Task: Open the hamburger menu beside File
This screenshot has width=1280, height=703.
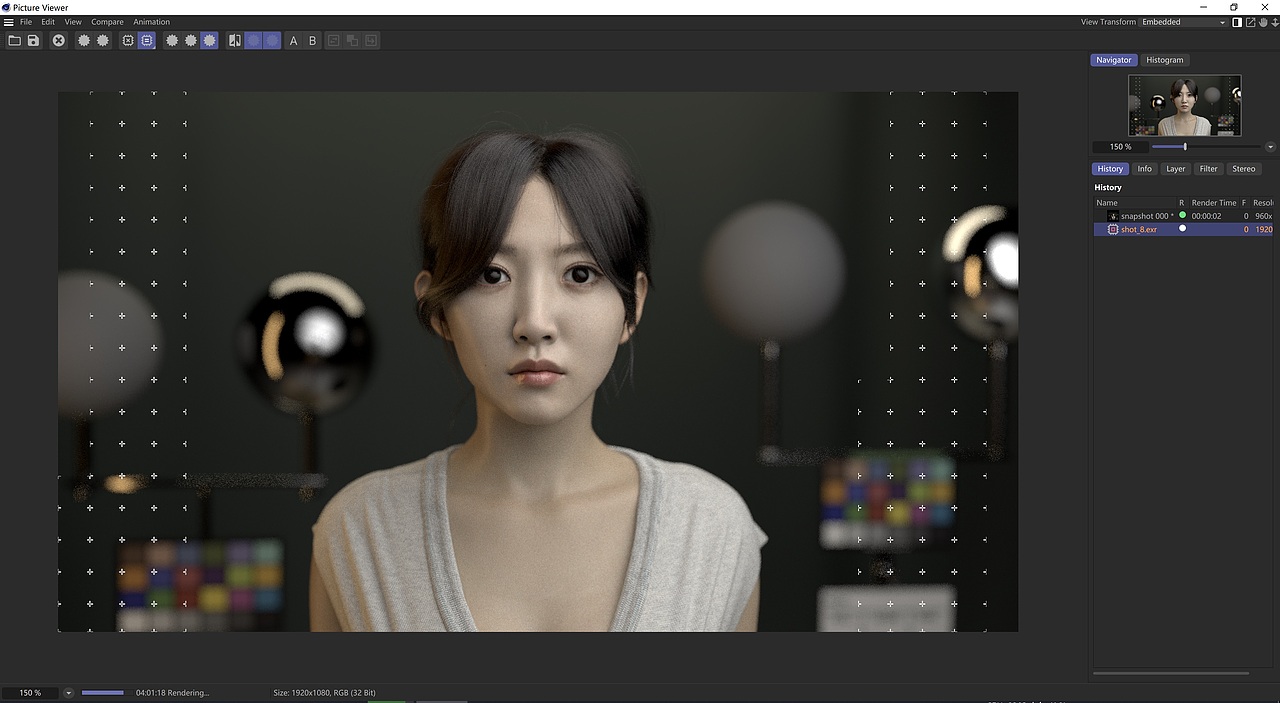Action: click(x=8, y=22)
